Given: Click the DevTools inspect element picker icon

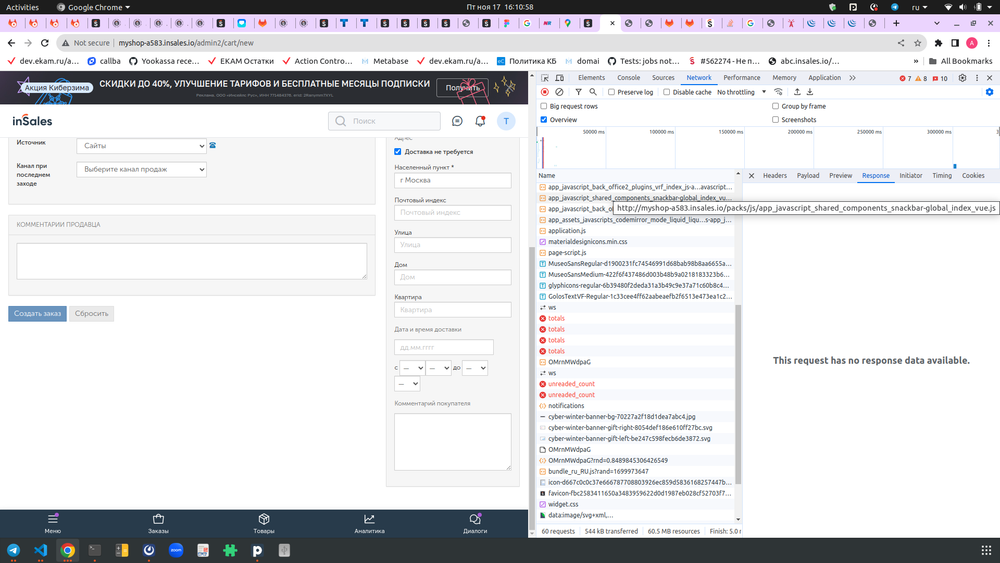Looking at the screenshot, I should [x=545, y=77].
